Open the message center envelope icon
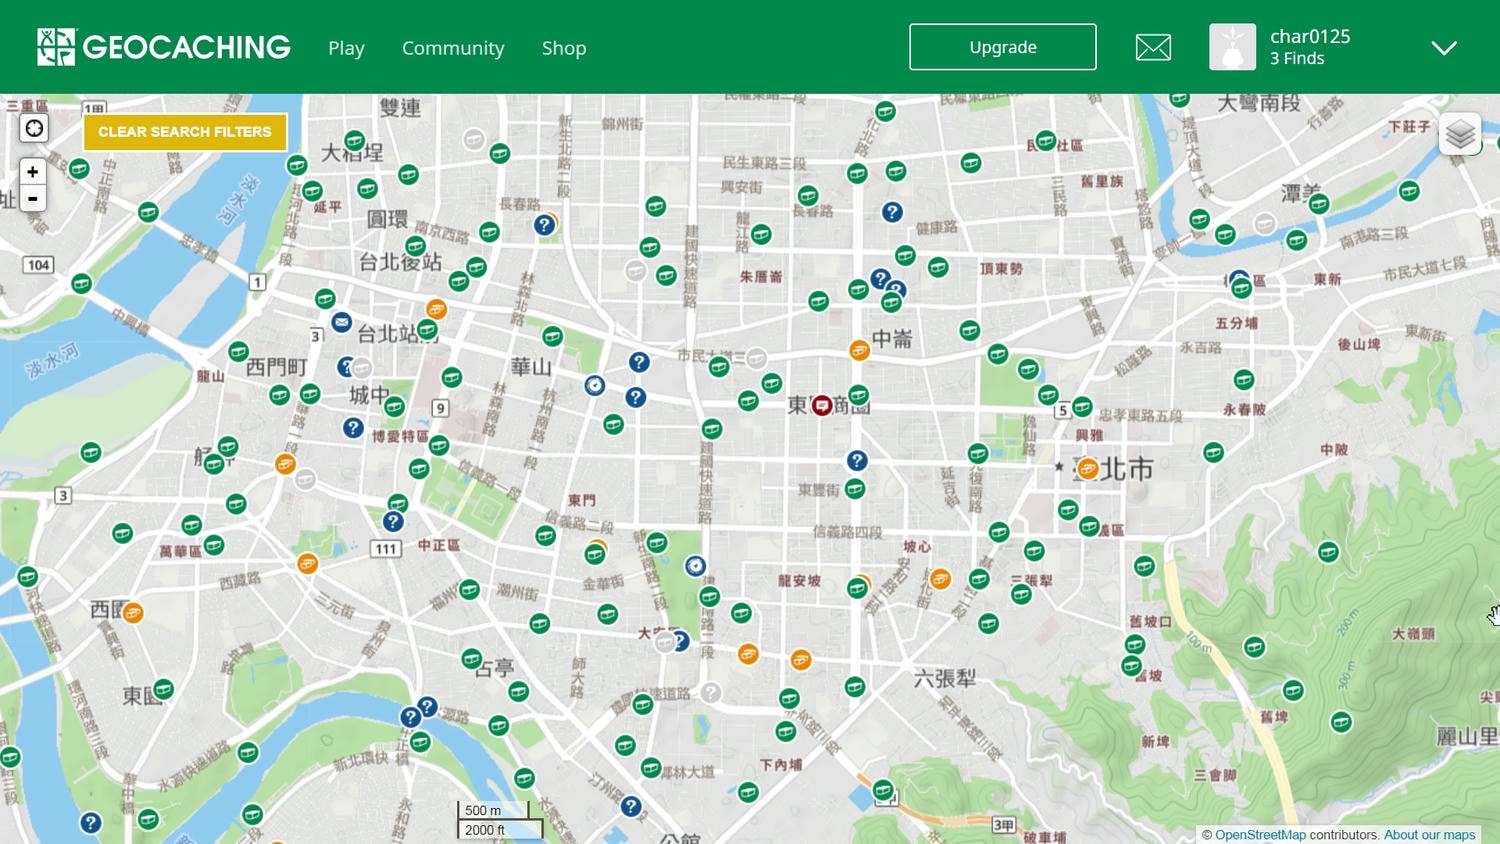Viewport: 1500px width, 844px height. point(1153,47)
